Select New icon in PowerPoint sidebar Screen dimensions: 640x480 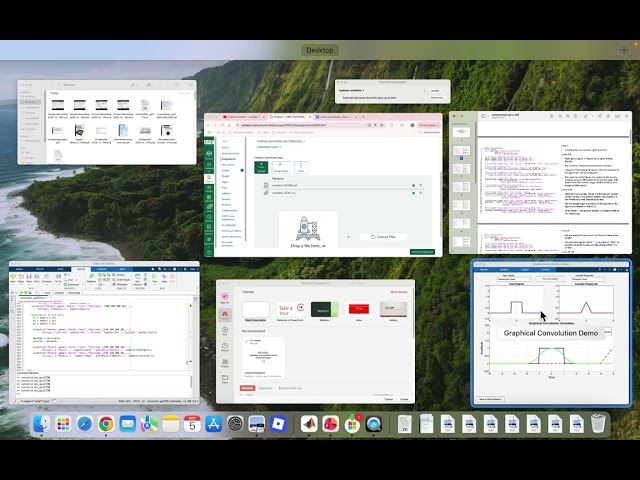tap(225, 331)
